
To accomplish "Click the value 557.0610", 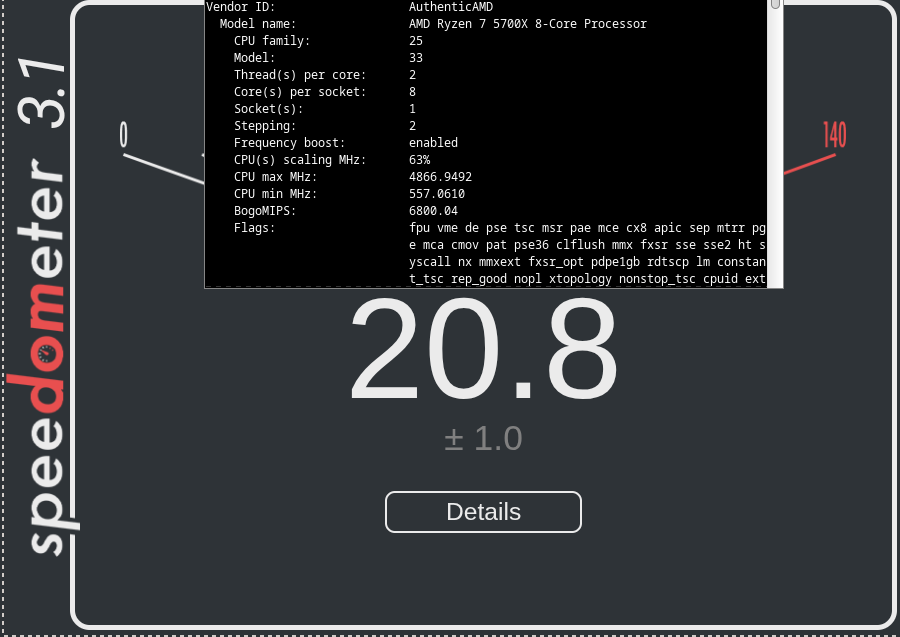I will tap(437, 194).
